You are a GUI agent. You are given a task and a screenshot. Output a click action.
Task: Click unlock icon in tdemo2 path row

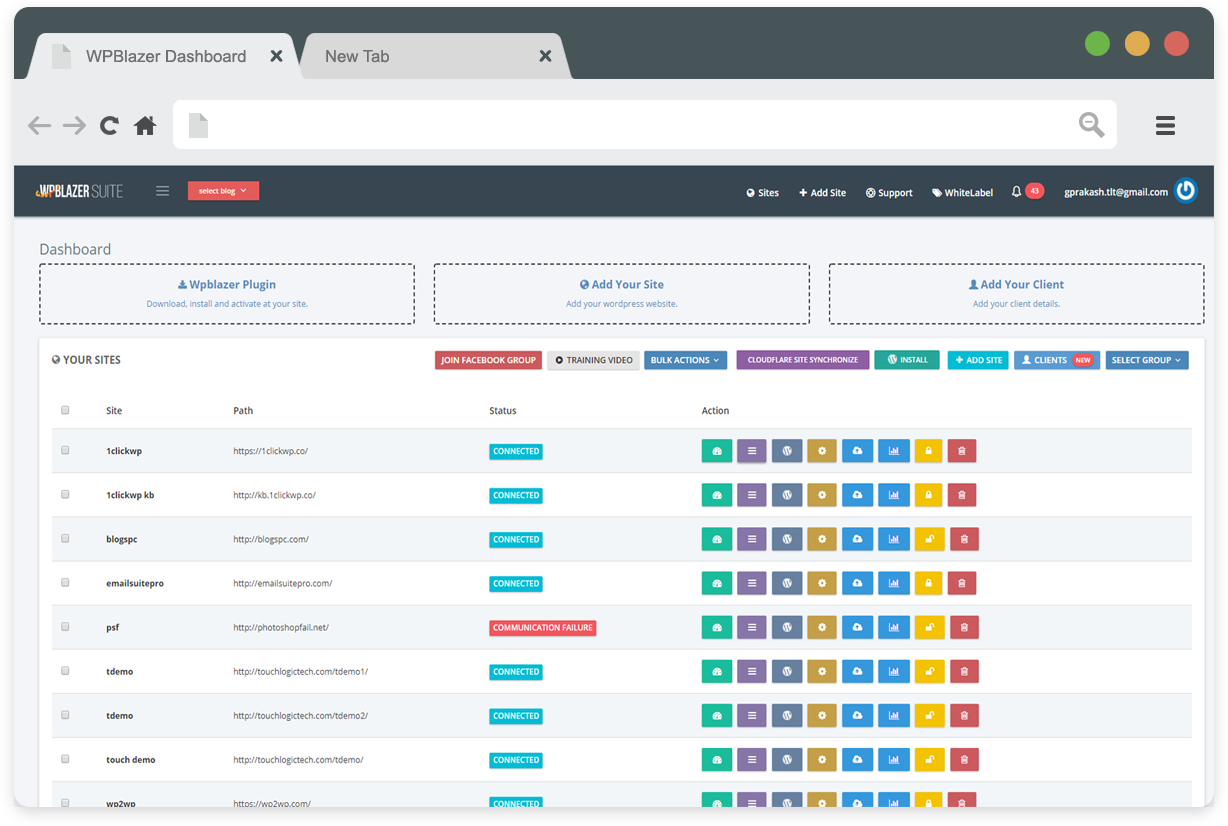pyautogui.click(x=929, y=715)
